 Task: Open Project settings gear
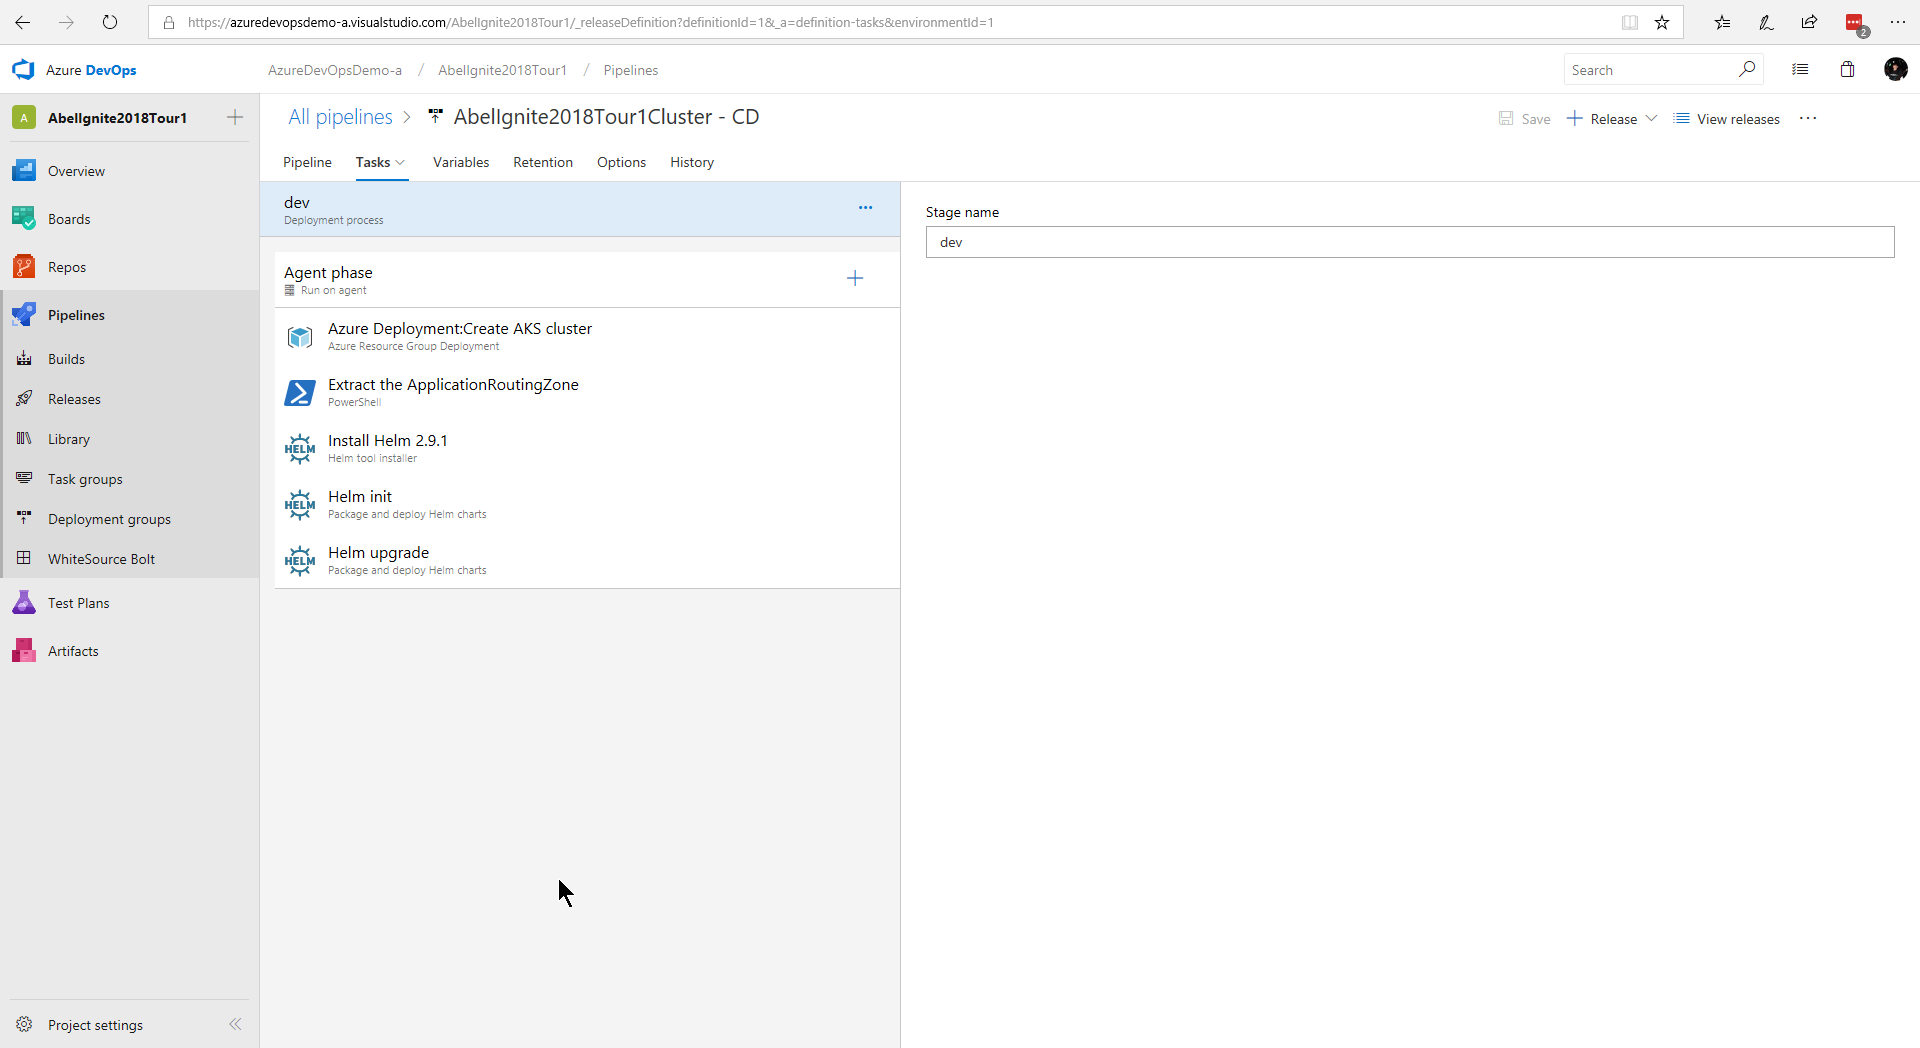tap(24, 1025)
